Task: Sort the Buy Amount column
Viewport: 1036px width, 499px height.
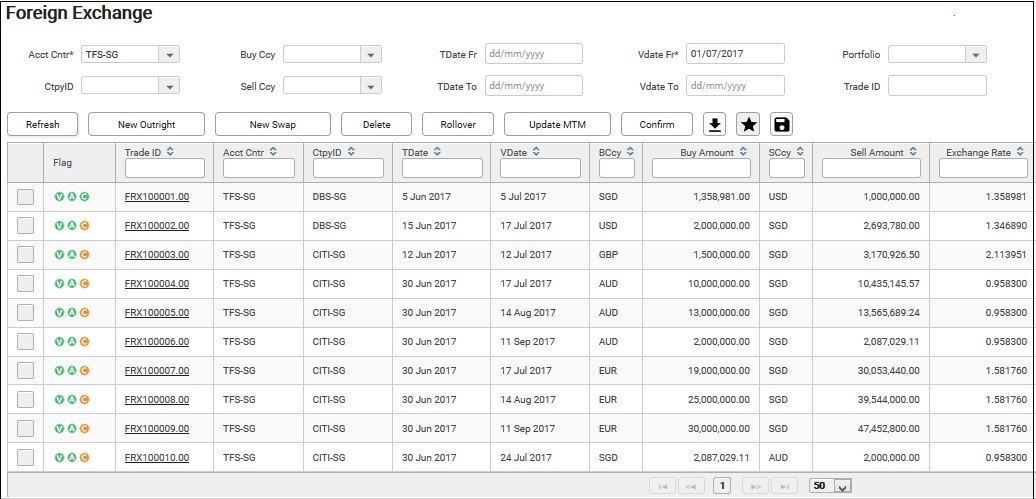Action: 741,152
